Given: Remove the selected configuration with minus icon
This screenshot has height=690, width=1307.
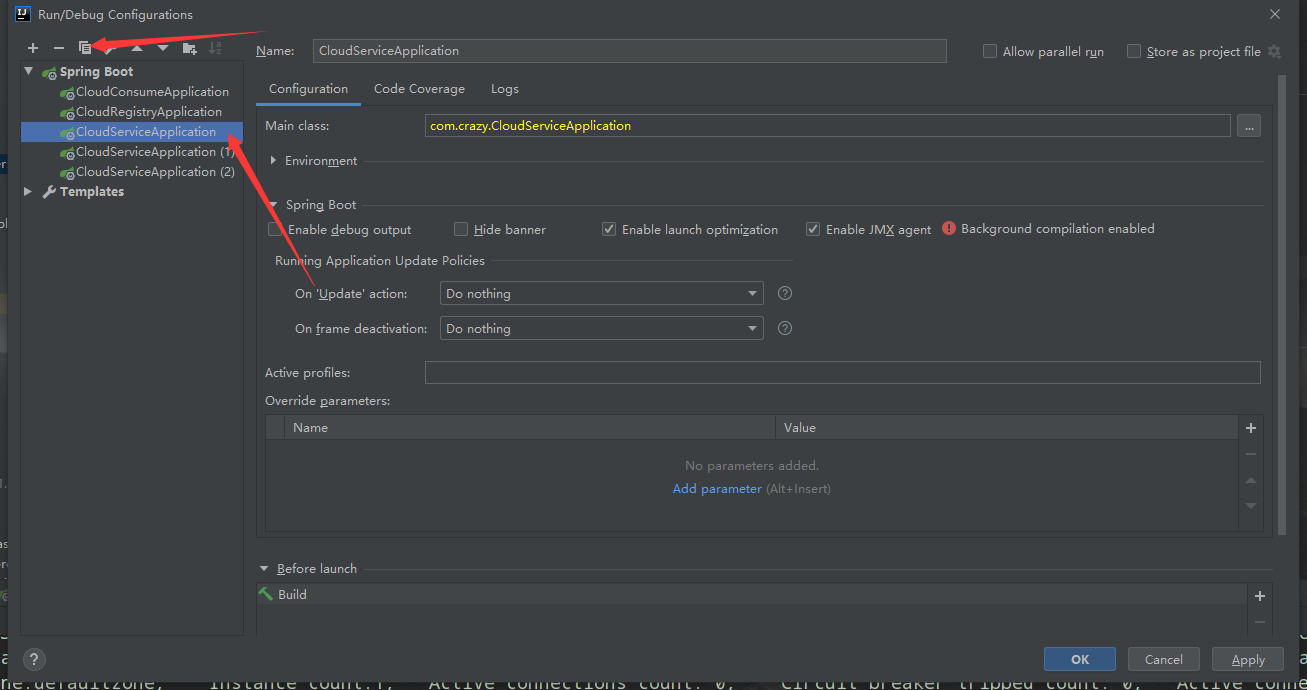Looking at the screenshot, I should [59, 48].
